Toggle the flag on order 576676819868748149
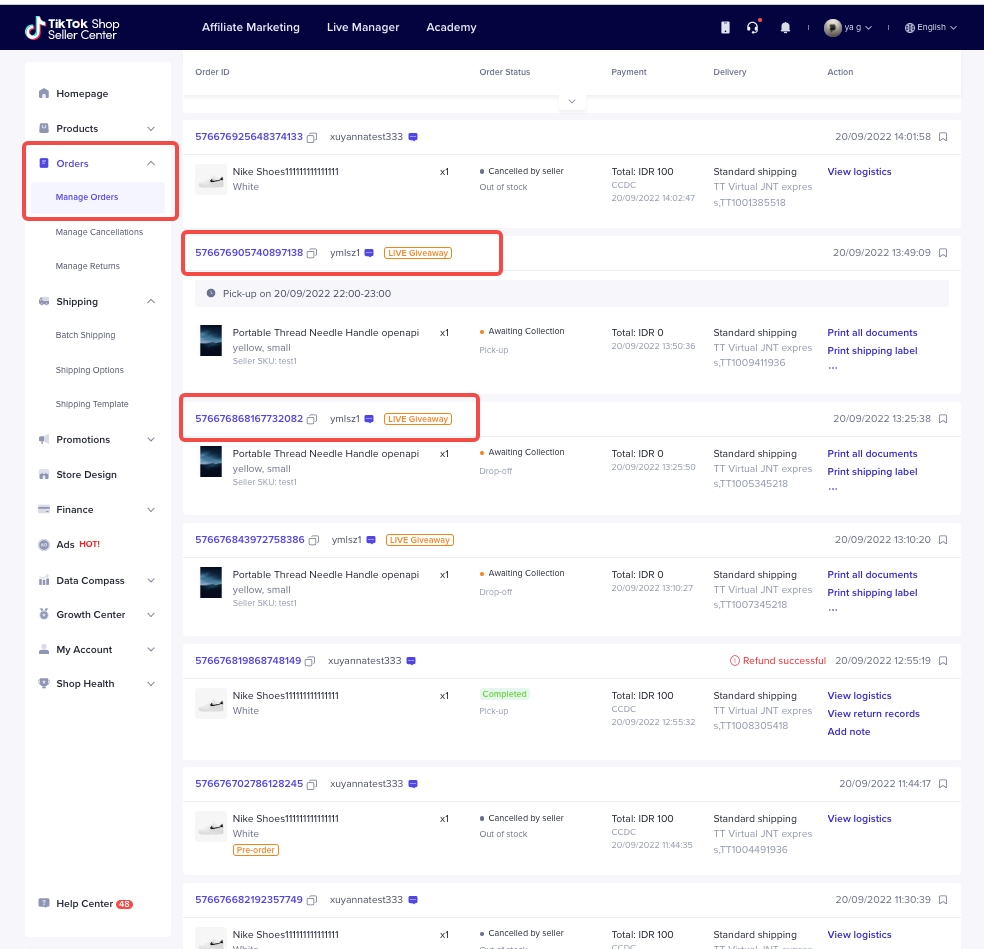Screen dimensions: 984x949 pos(943,661)
